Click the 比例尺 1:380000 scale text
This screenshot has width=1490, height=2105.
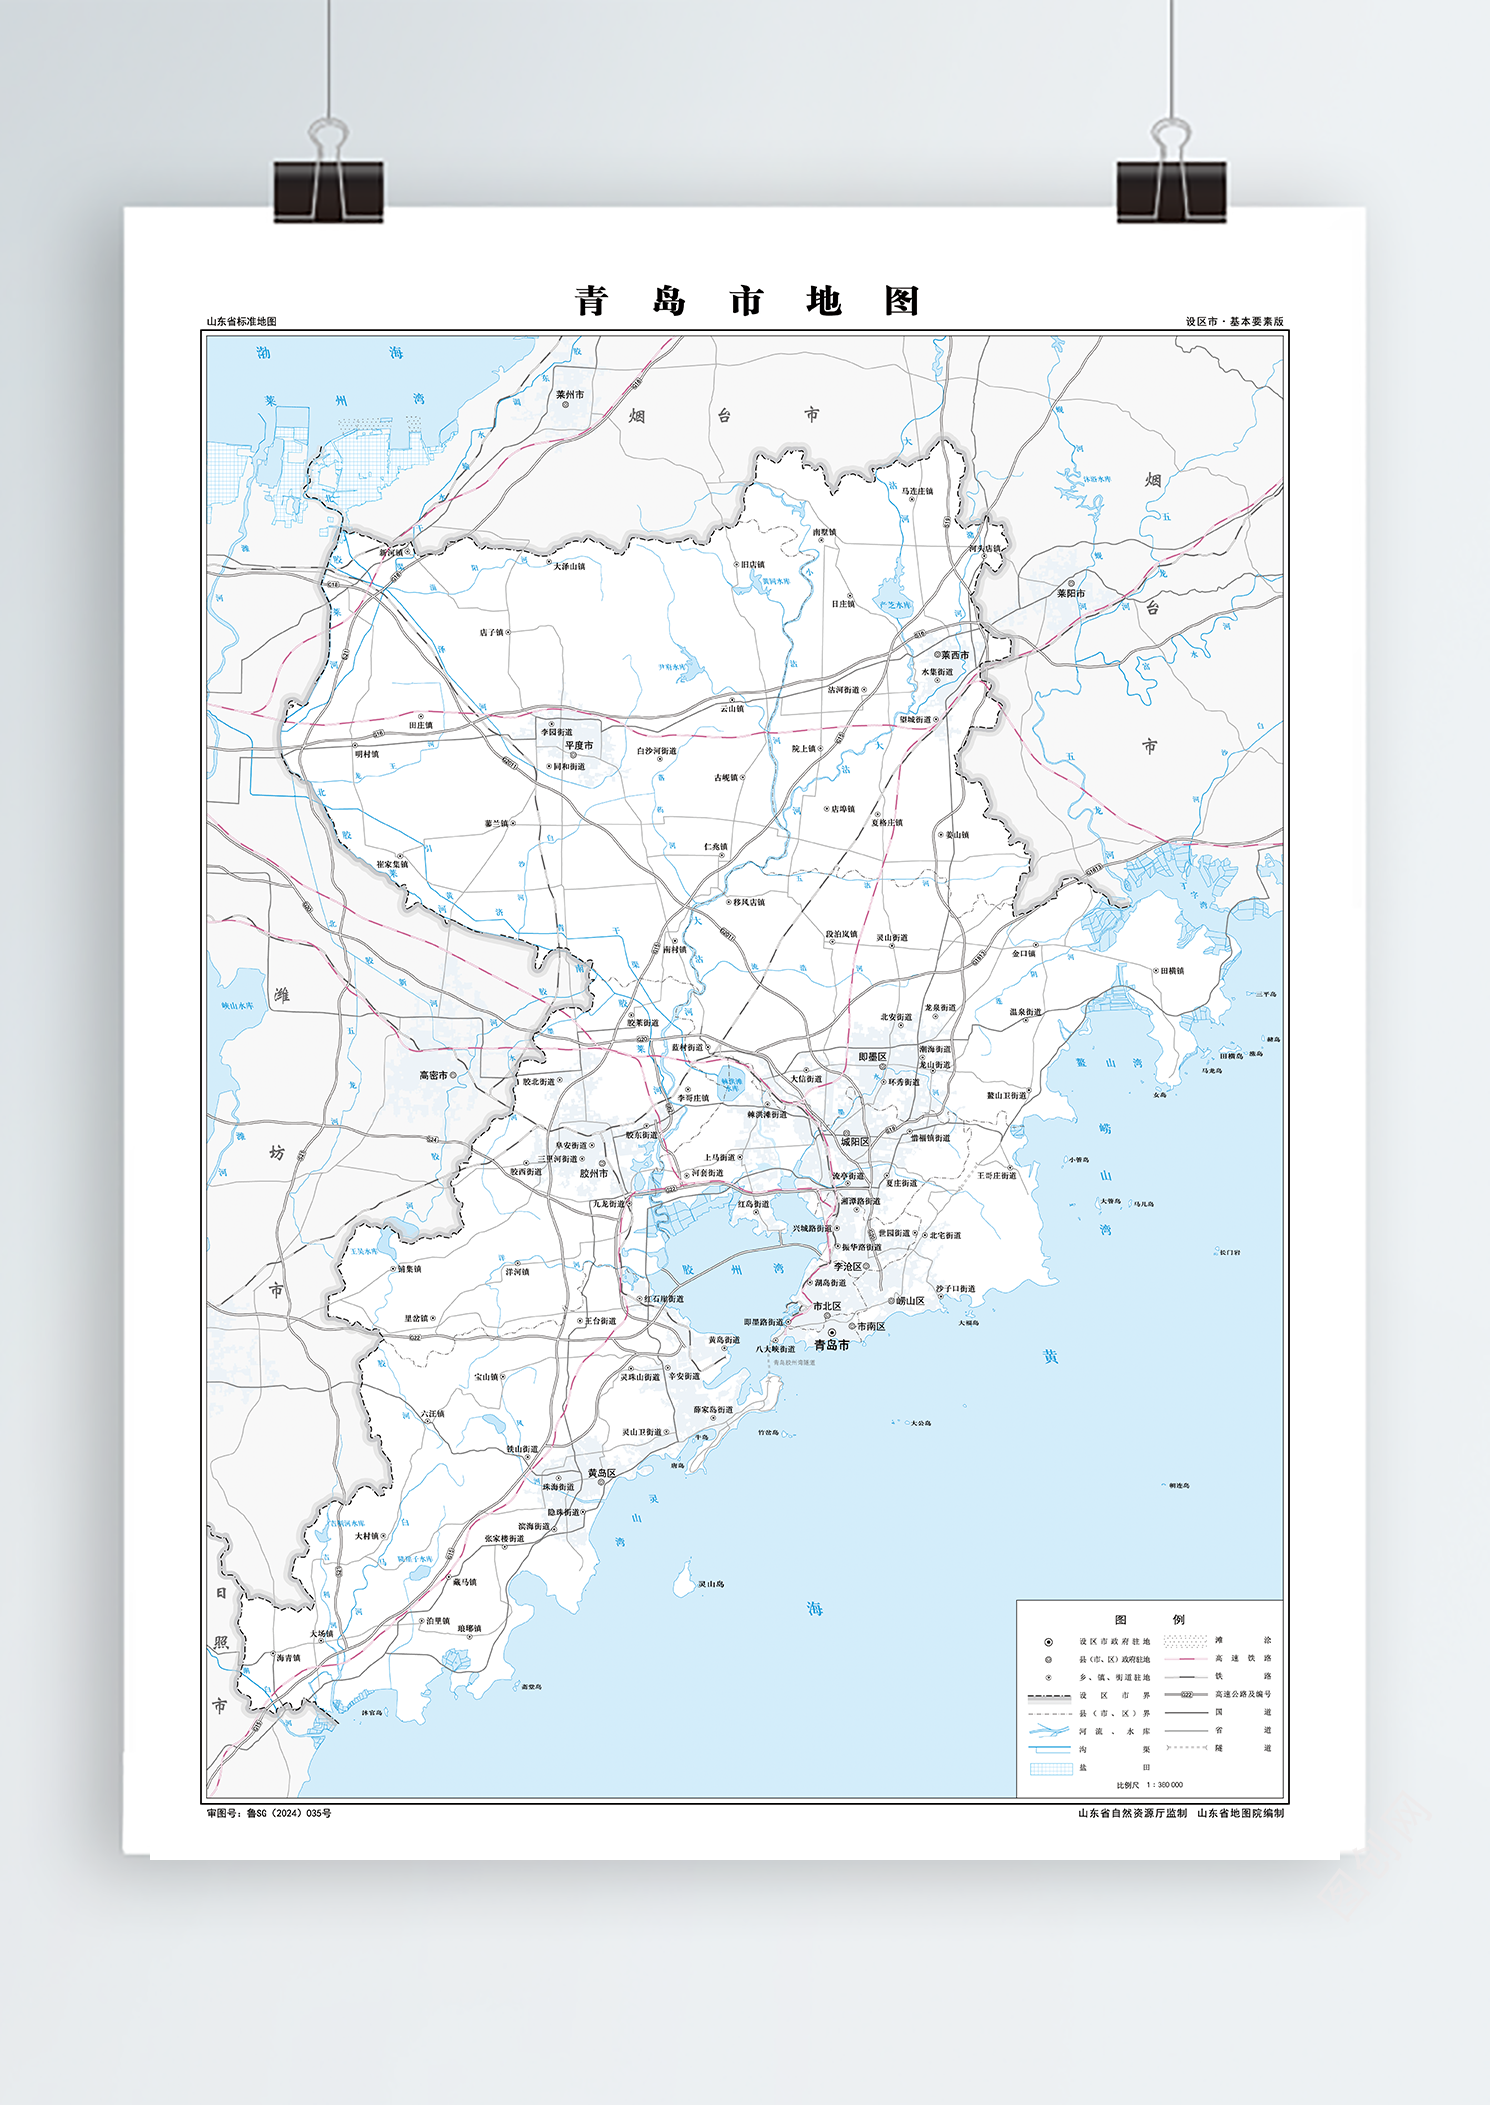click(x=1150, y=1785)
